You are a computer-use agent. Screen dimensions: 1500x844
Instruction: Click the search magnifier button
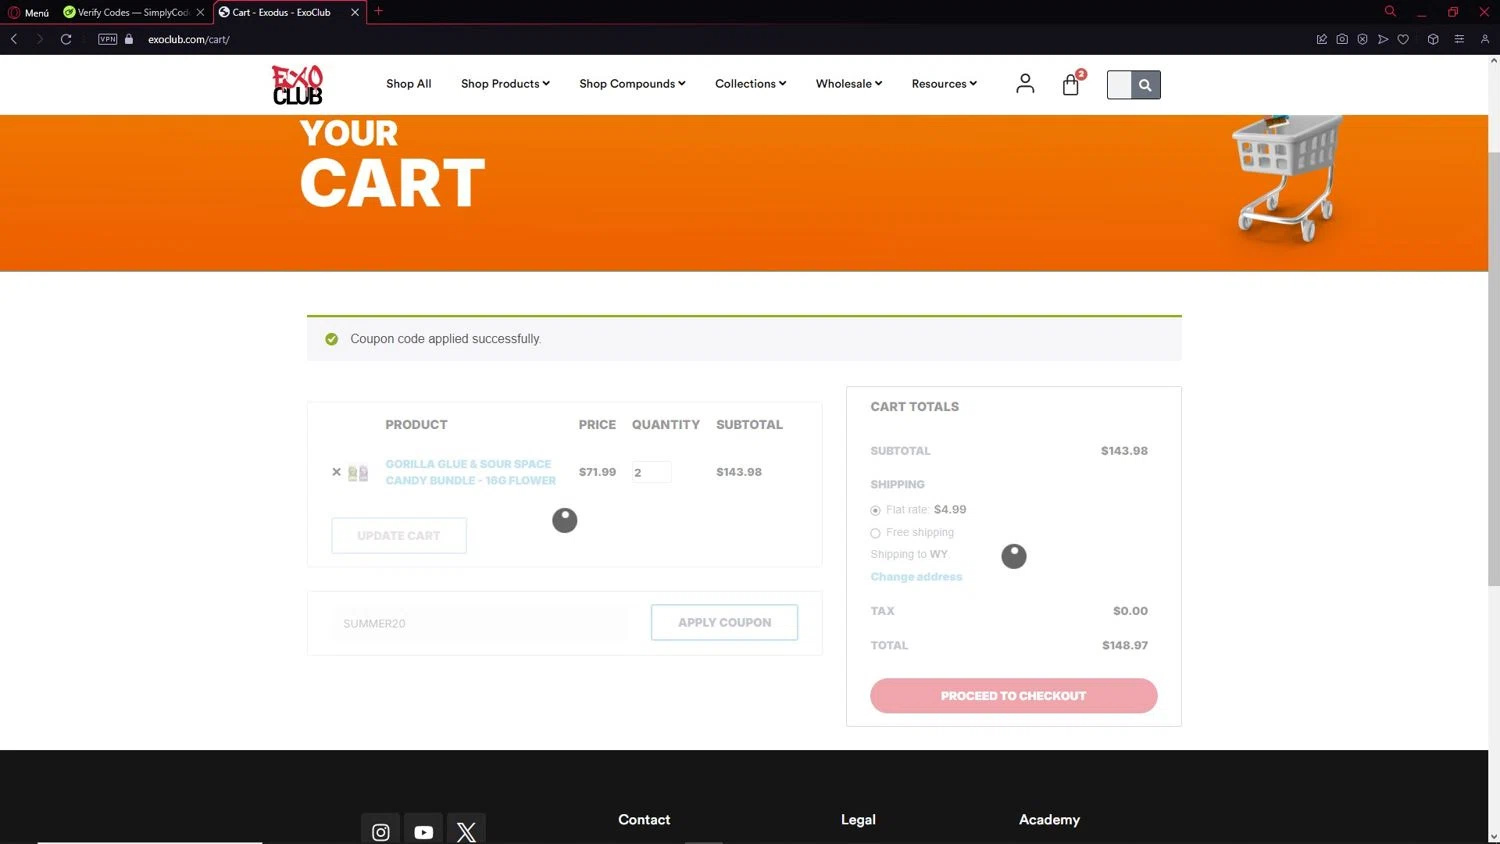1146,85
